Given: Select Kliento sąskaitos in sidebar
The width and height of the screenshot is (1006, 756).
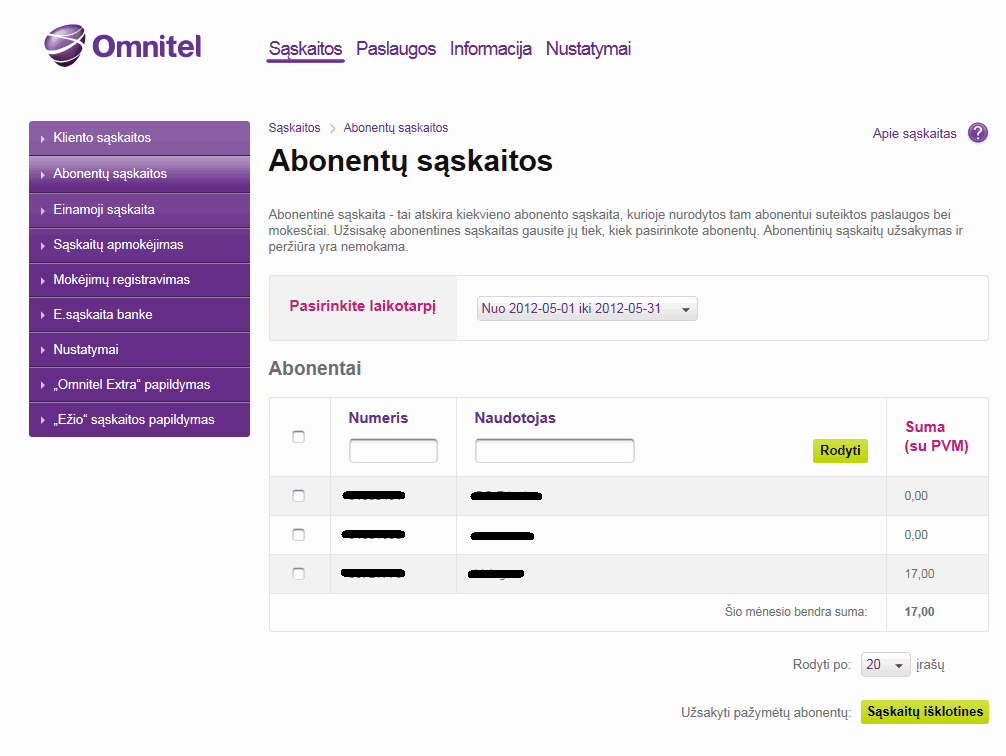Looking at the screenshot, I should point(139,138).
